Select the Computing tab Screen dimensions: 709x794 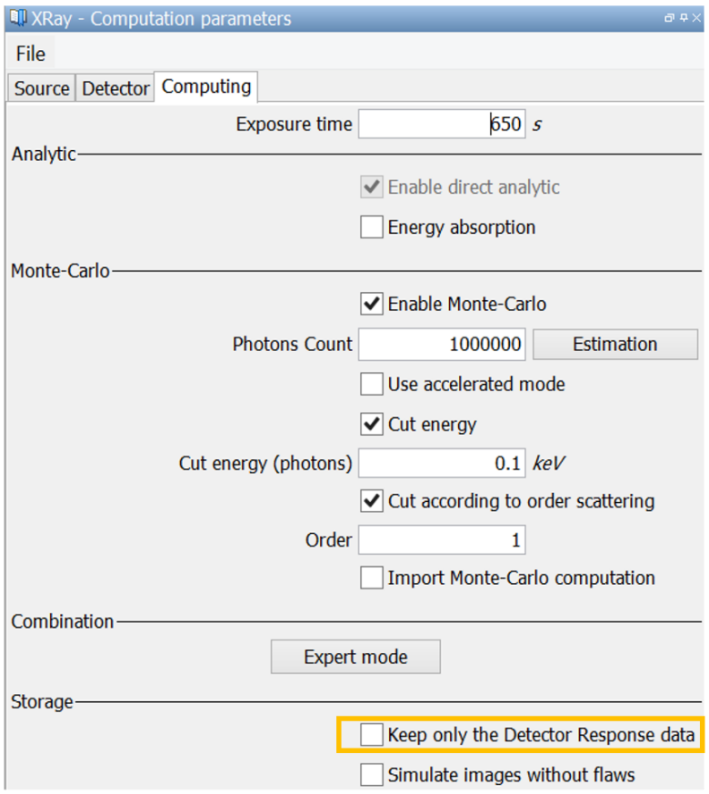[206, 87]
